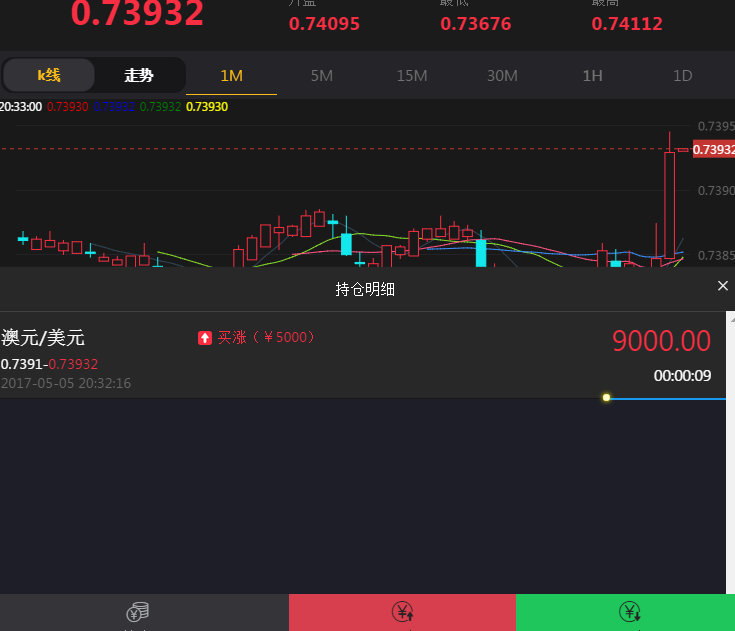This screenshot has height=631, width=735.
Task: Select the 5M timeframe tab
Action: pos(322,75)
